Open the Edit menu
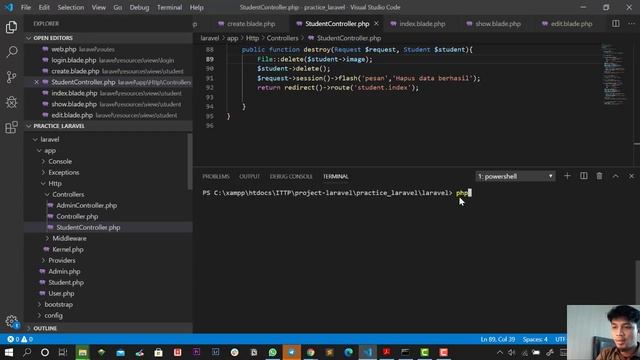Viewport: 640px width, 360px height. (x=44, y=7)
